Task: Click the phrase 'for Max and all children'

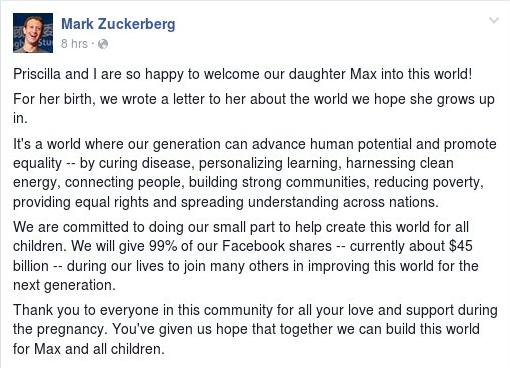Action: point(88,349)
